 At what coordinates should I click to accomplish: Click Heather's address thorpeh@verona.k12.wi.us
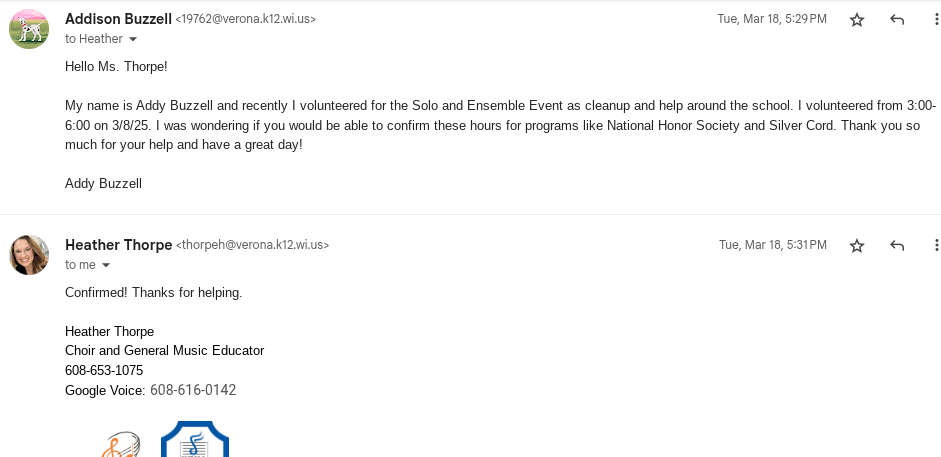click(253, 245)
